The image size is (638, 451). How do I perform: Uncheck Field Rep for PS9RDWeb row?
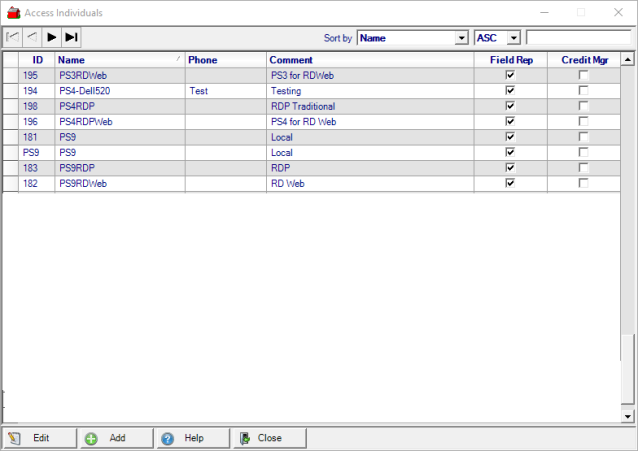click(x=510, y=183)
